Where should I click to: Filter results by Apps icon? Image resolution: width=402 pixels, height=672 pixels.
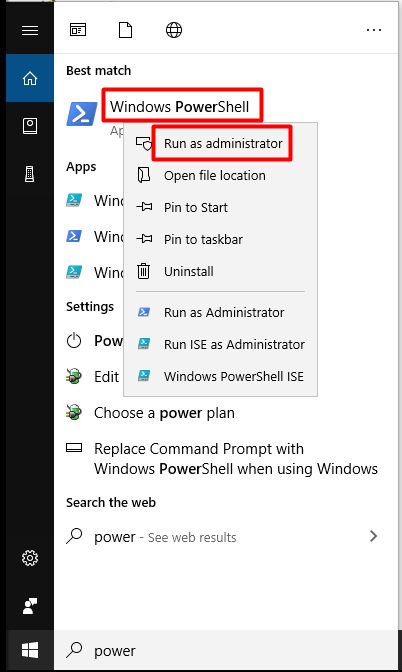[x=78, y=30]
